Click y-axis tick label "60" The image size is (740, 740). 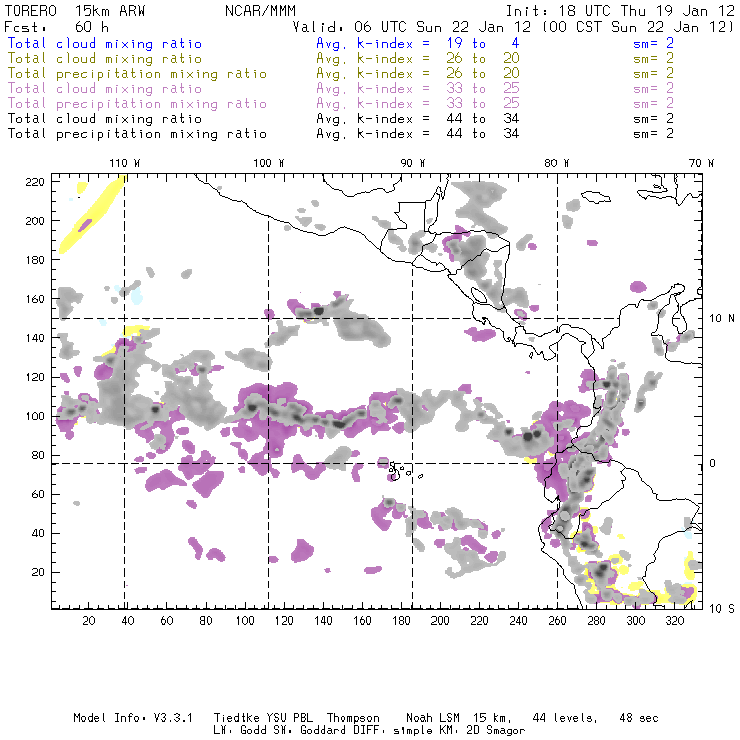(38, 495)
